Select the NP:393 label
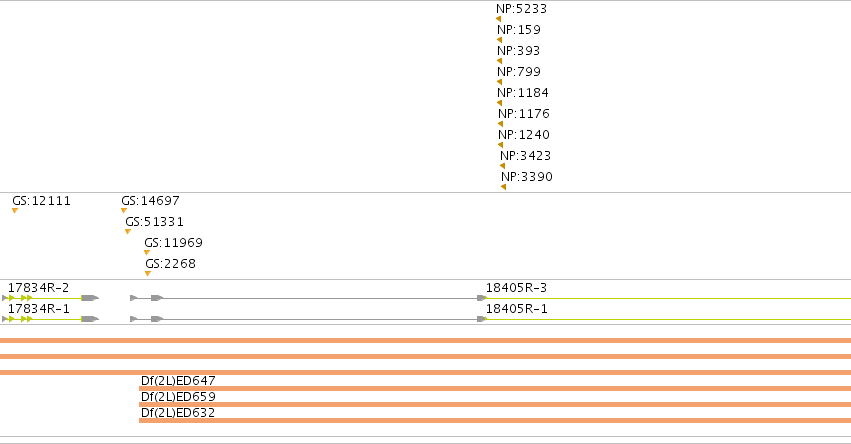851x444 pixels. tap(519, 51)
